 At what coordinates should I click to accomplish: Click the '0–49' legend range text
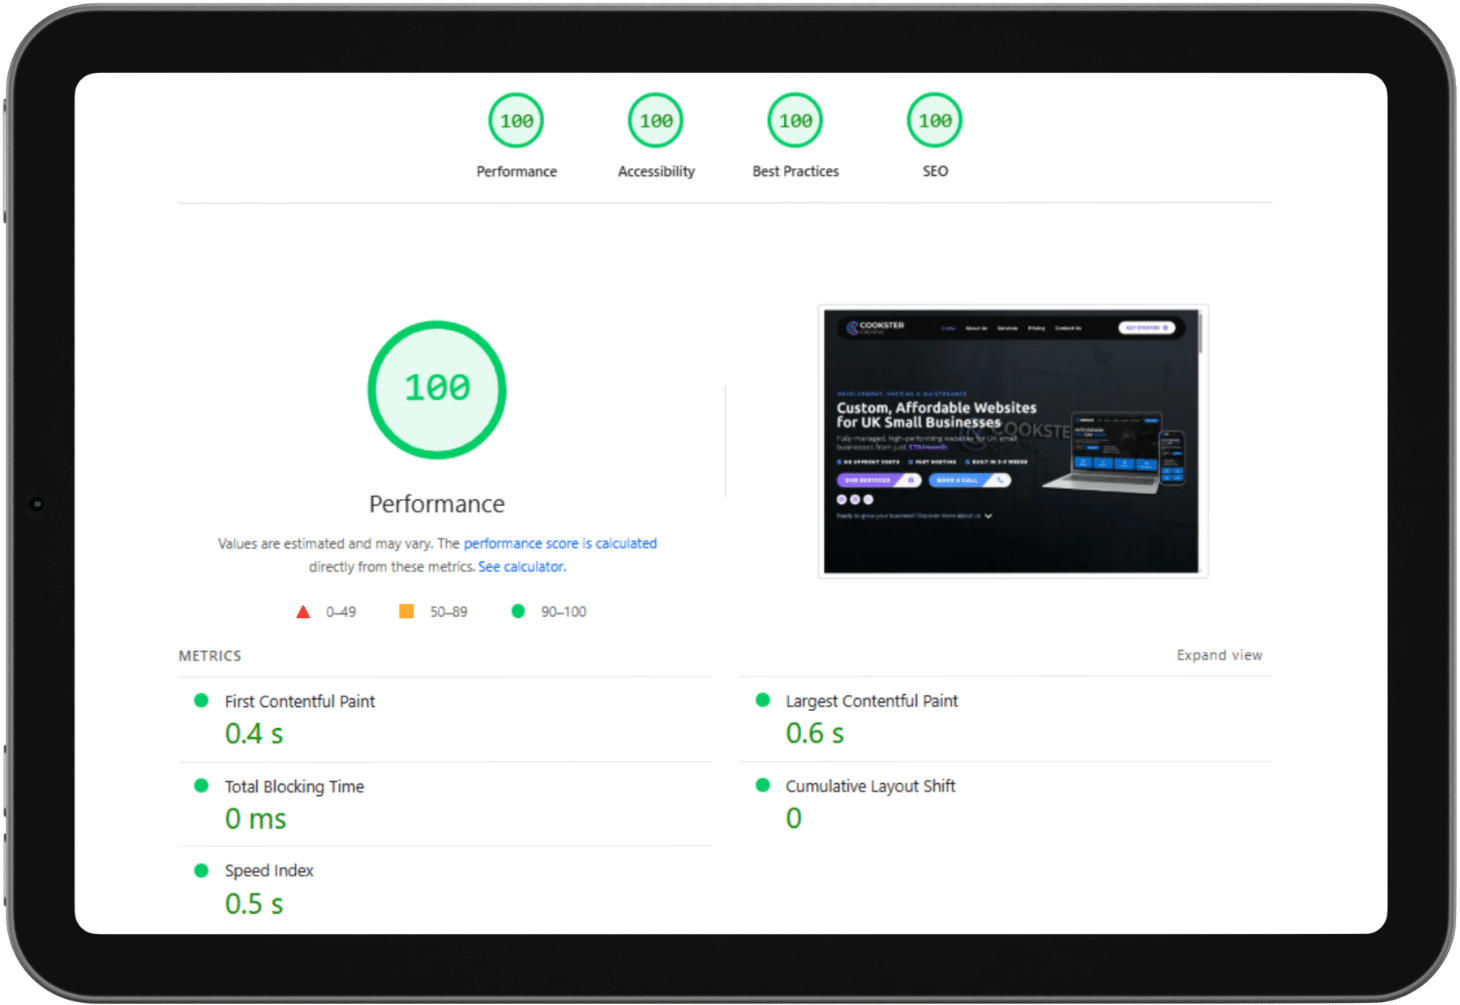click(x=341, y=612)
